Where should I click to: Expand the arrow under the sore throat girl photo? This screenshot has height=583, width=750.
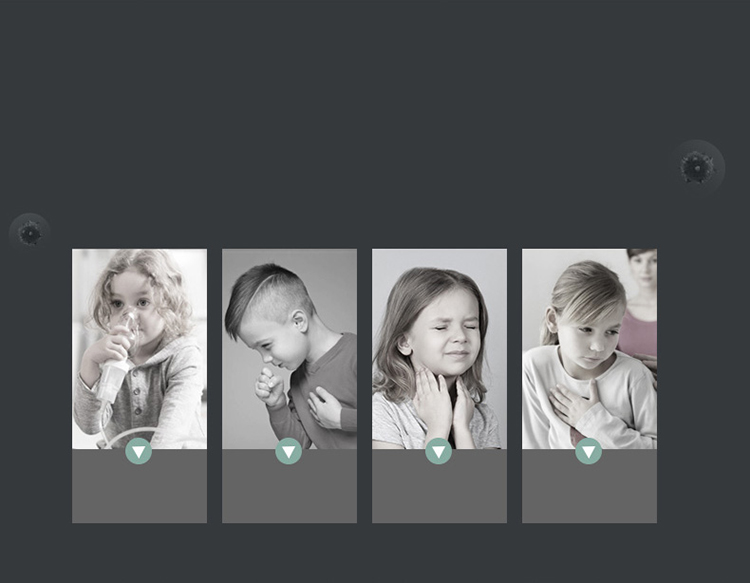click(x=439, y=451)
